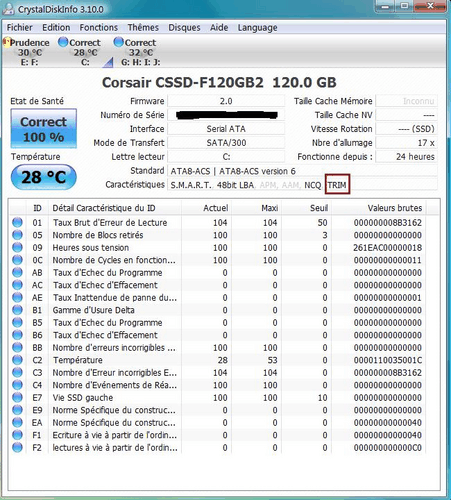This screenshot has height=500, width=451.
Task: Click raw value 261EAC00000018
Action: point(388,248)
